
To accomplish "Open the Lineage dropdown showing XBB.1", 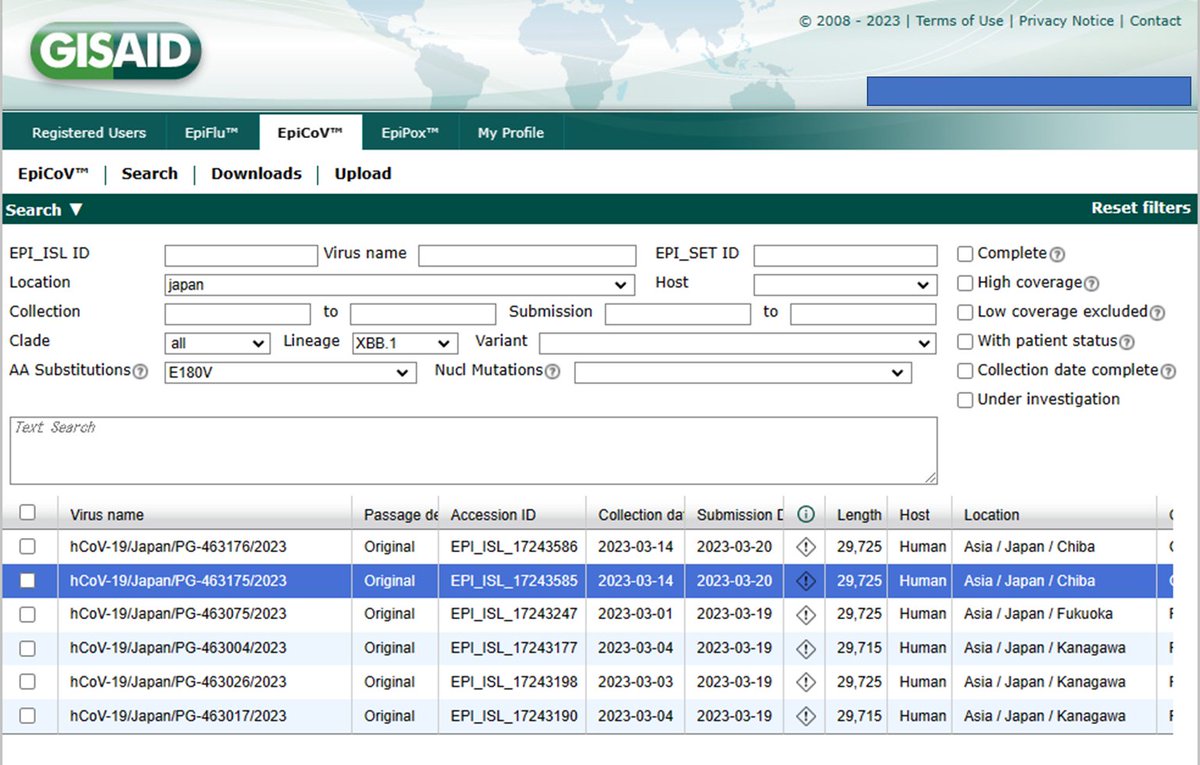I will coord(404,343).
